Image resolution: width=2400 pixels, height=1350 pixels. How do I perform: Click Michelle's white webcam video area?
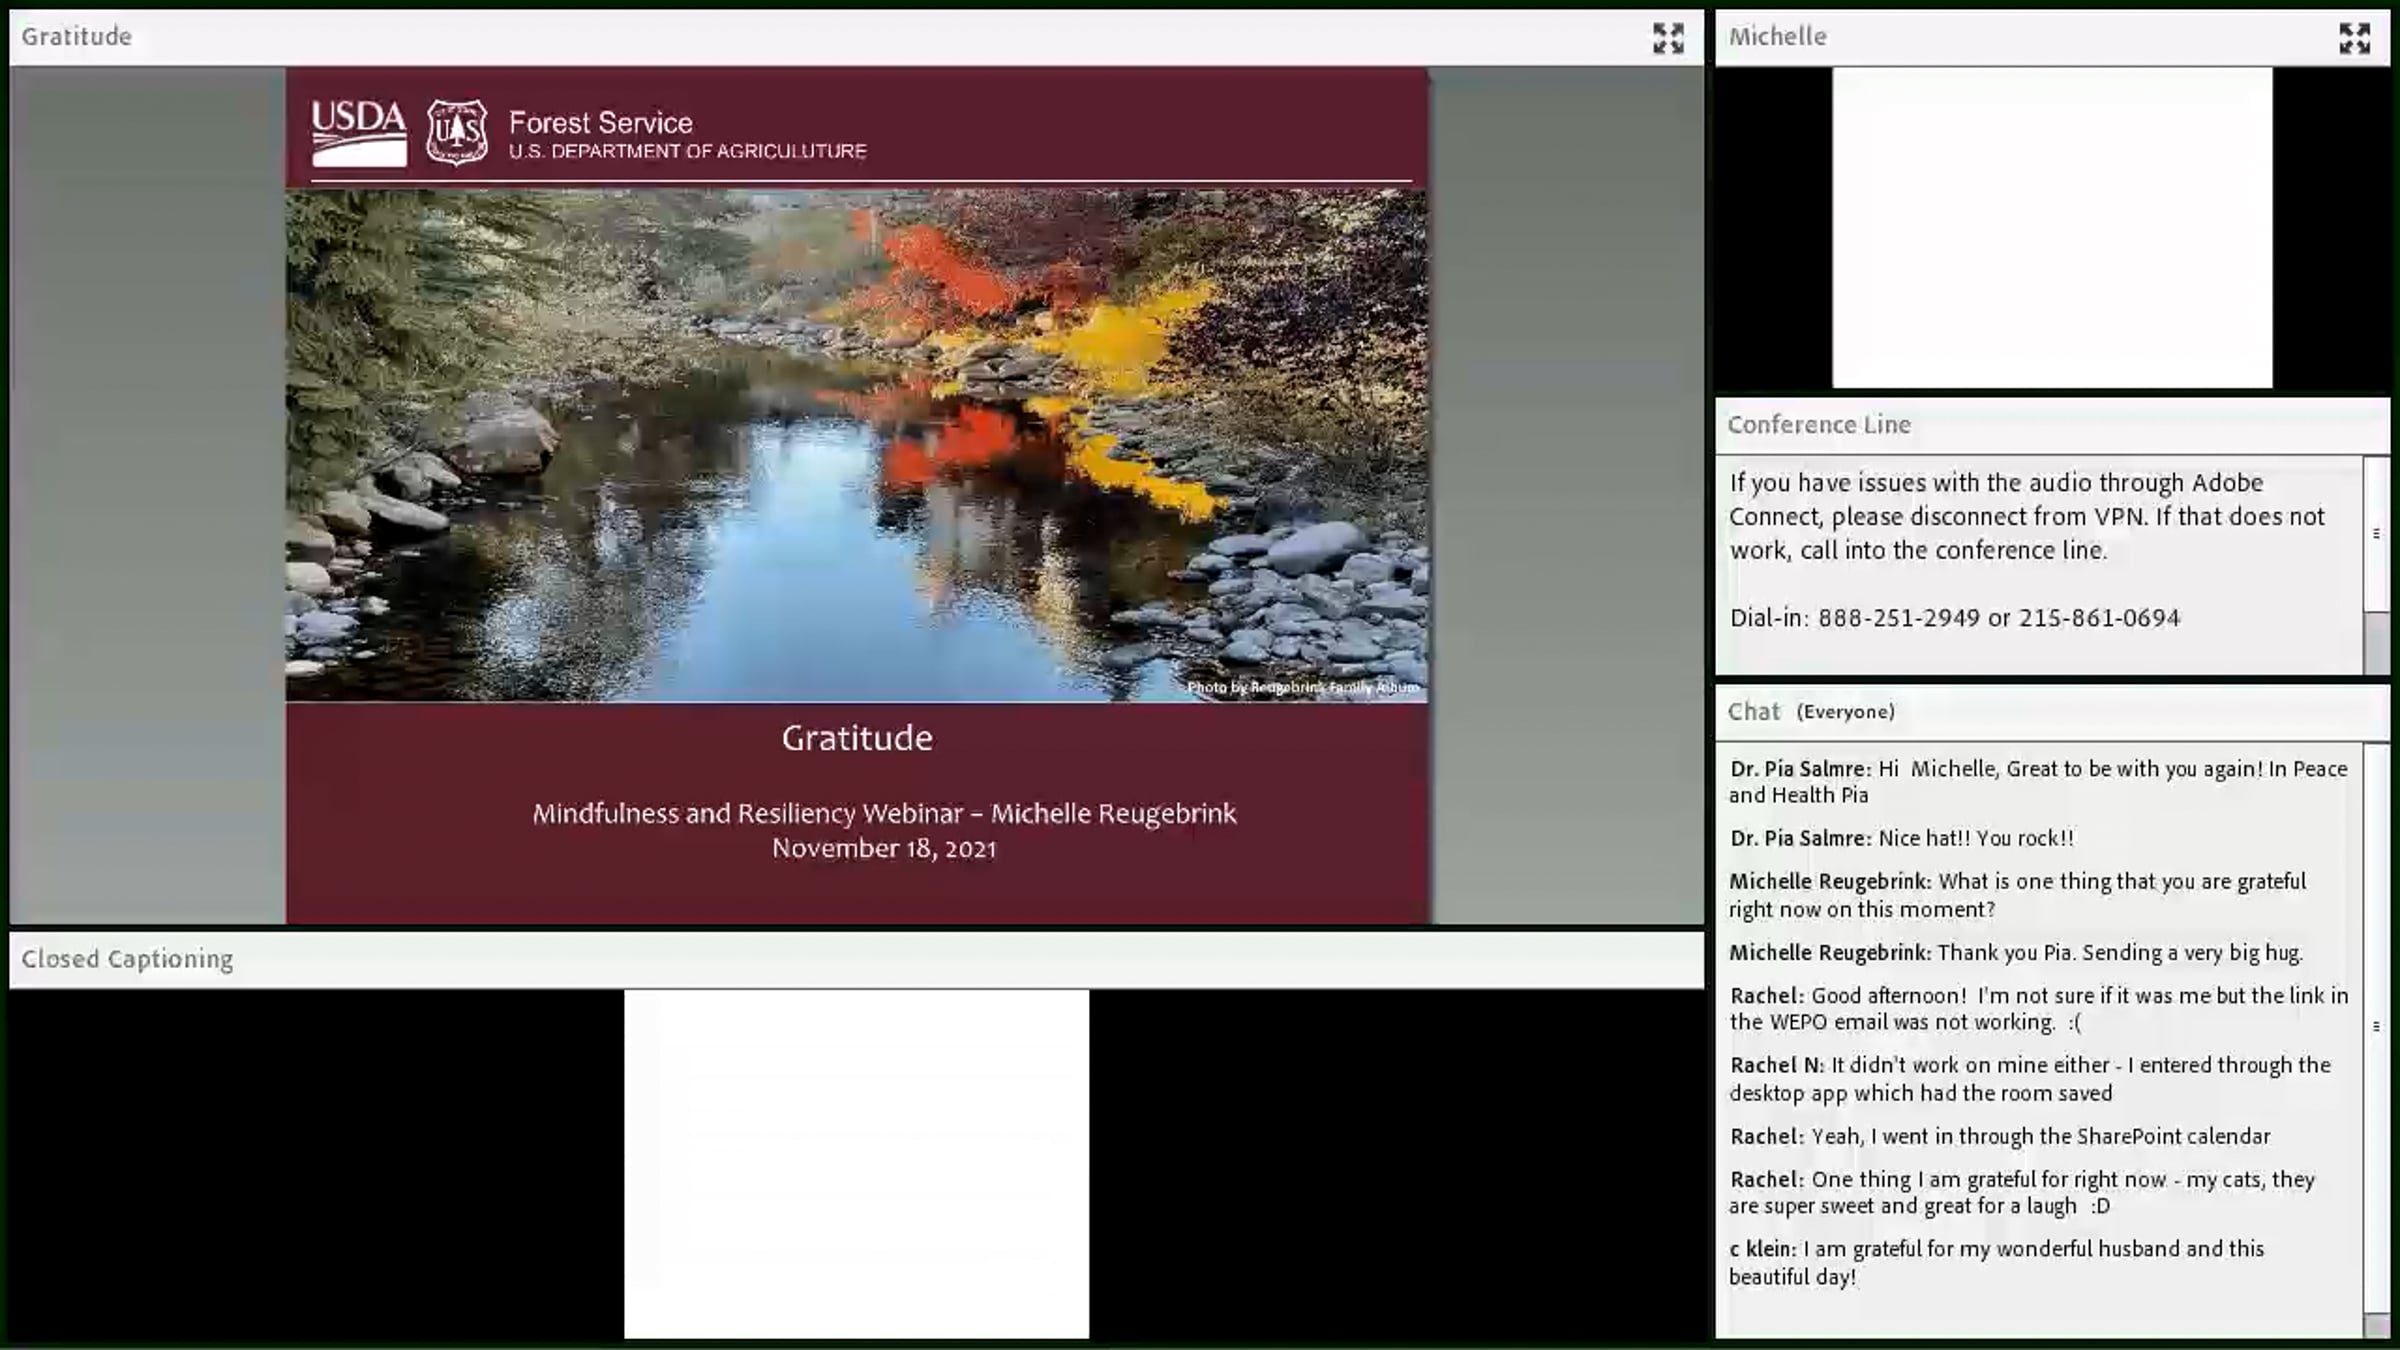2051,227
